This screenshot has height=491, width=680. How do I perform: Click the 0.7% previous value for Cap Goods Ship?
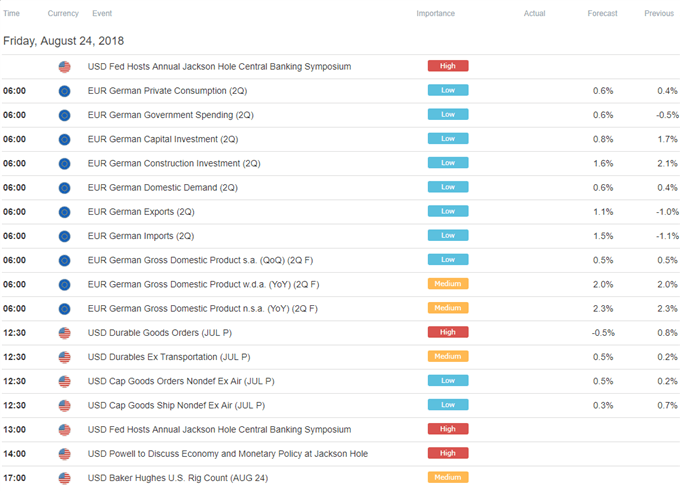[x=667, y=406]
